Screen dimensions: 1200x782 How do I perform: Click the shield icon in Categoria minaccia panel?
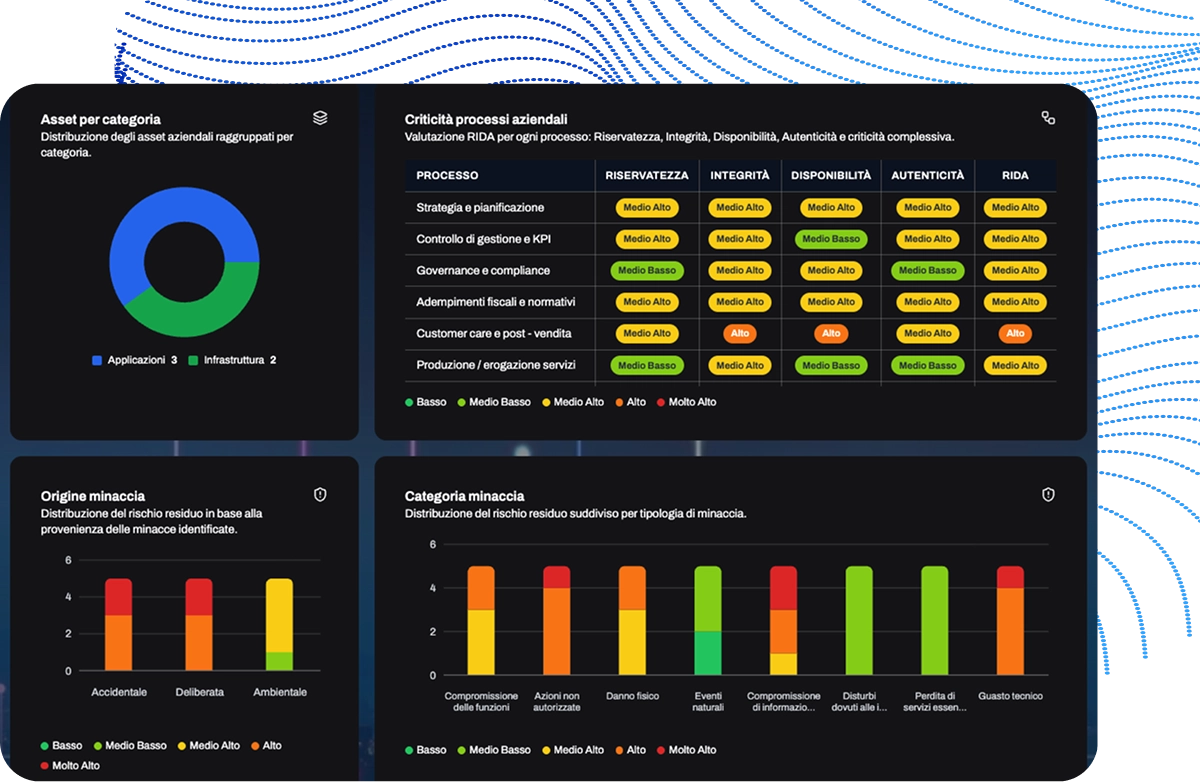point(1048,494)
